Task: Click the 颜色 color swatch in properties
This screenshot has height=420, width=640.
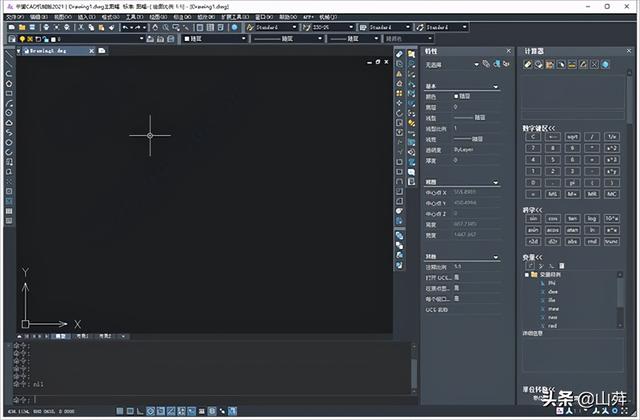Action: (x=457, y=97)
